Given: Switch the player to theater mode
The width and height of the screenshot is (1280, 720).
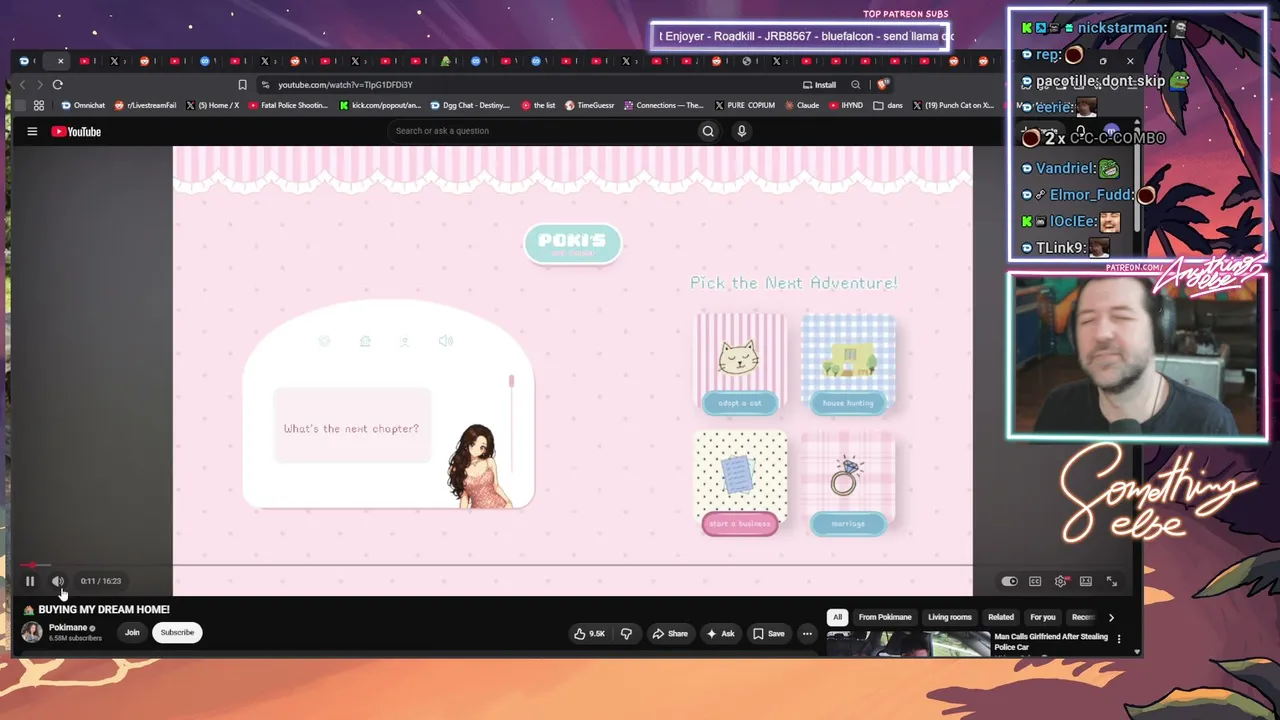Looking at the screenshot, I should pos(1086,581).
